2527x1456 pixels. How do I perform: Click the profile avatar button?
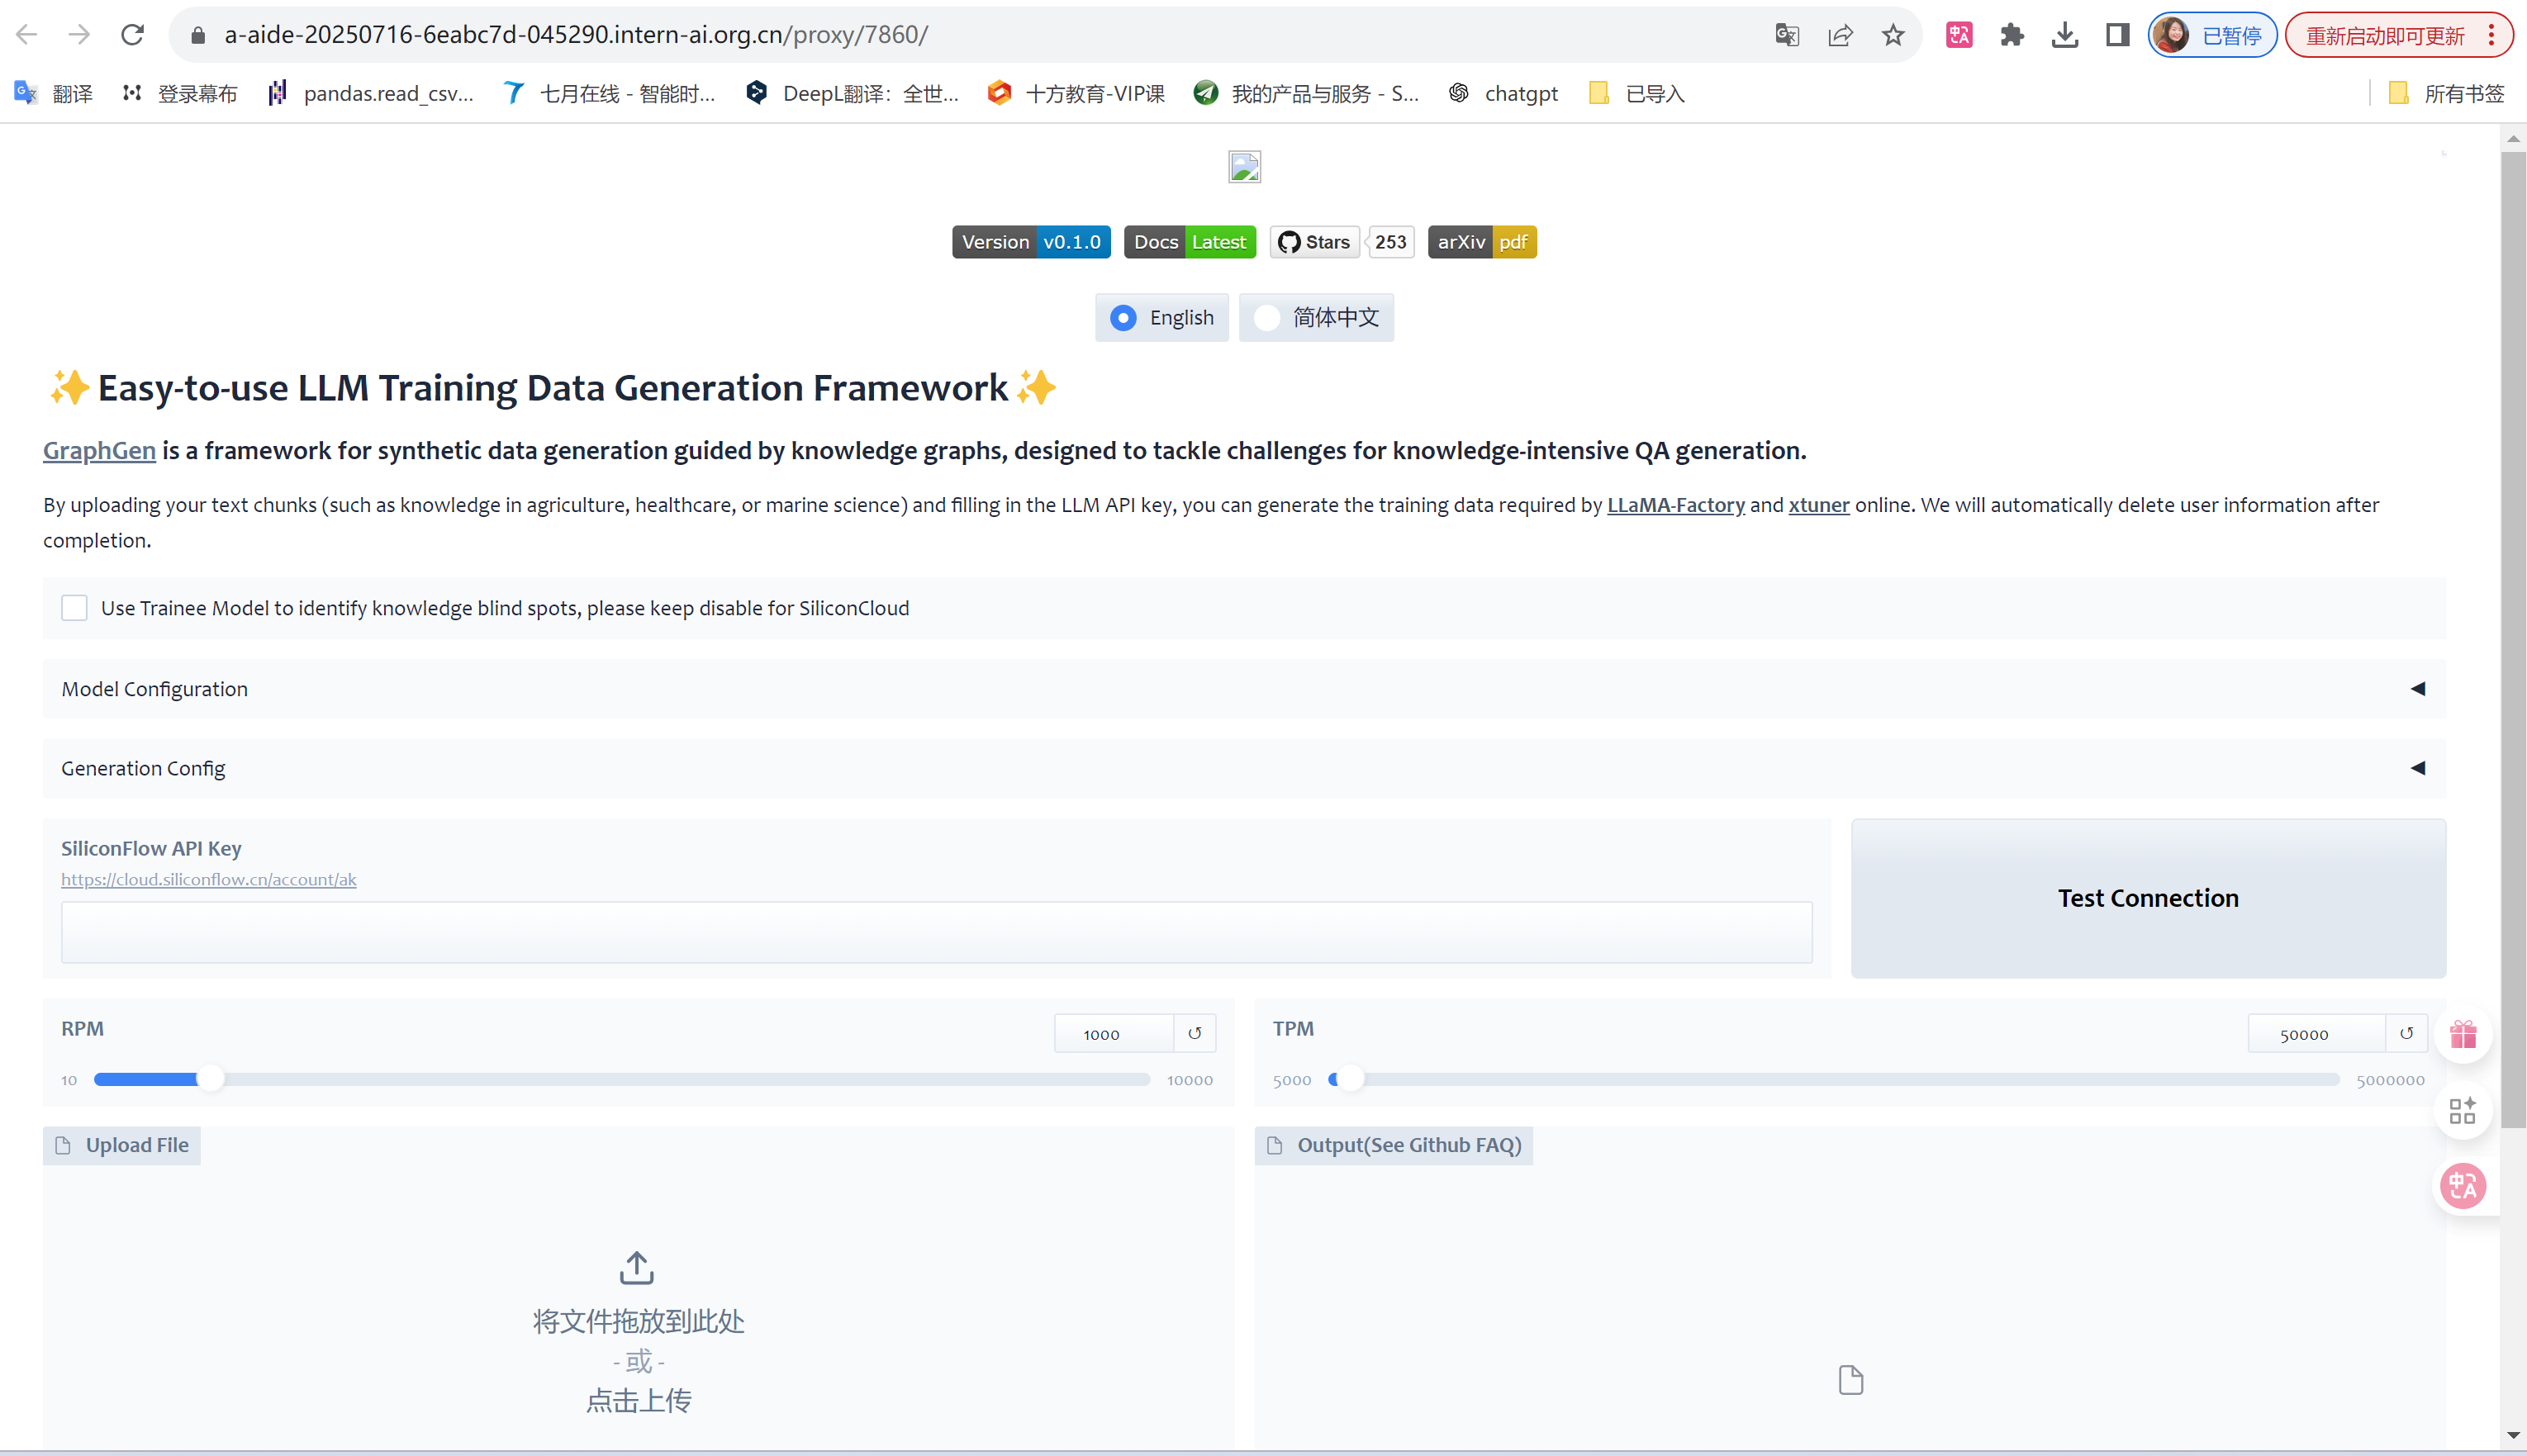coord(2212,35)
